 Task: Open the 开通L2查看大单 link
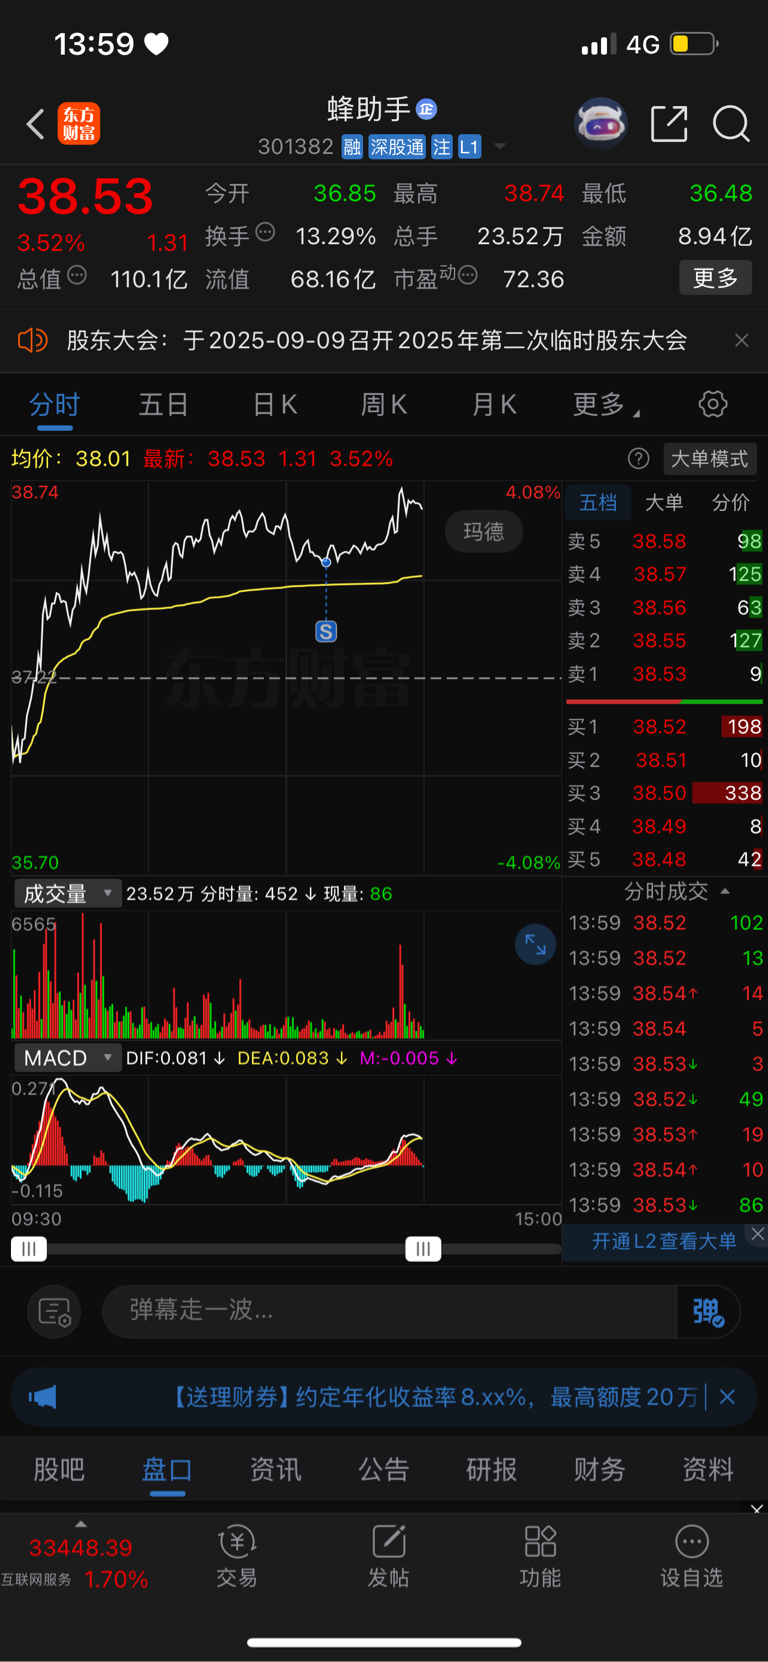click(664, 1241)
